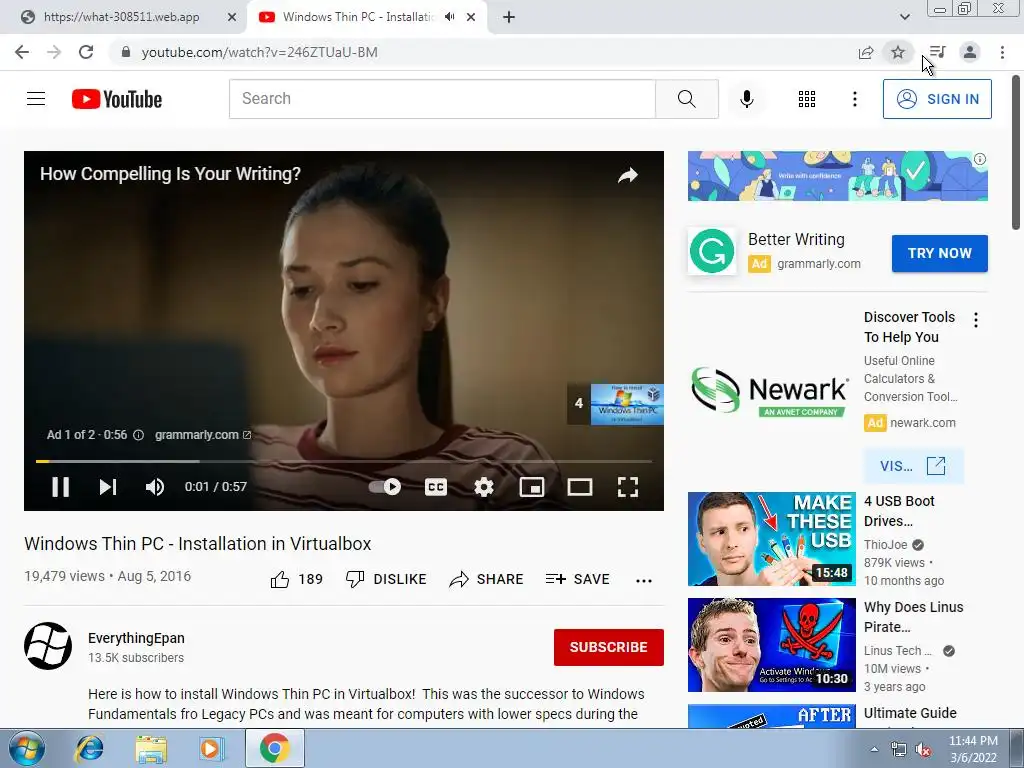Screen dimensions: 1024x768
Task: Open Chrome media controls icon
Action: coord(938,52)
